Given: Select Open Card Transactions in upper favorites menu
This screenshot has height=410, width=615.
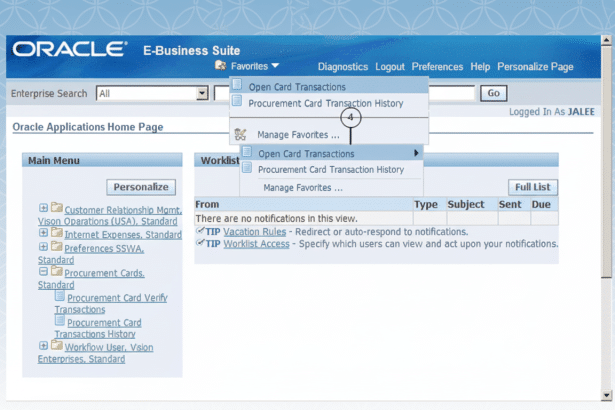Looking at the screenshot, I should point(297,87).
